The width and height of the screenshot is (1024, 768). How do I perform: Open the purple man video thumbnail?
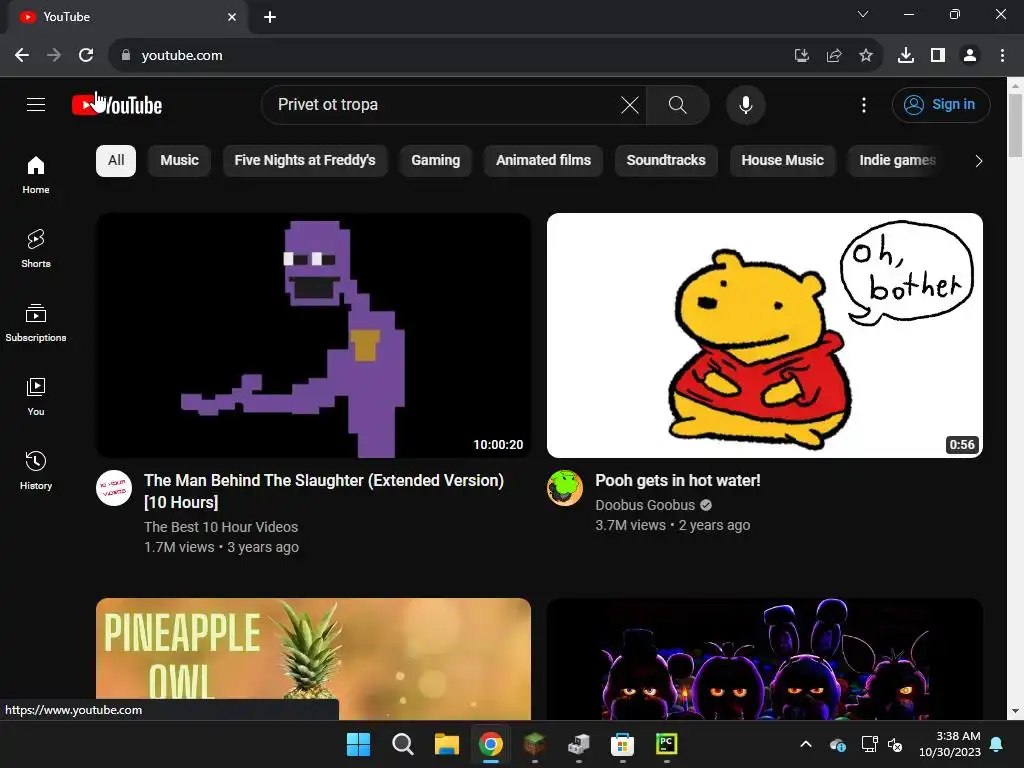[313, 335]
